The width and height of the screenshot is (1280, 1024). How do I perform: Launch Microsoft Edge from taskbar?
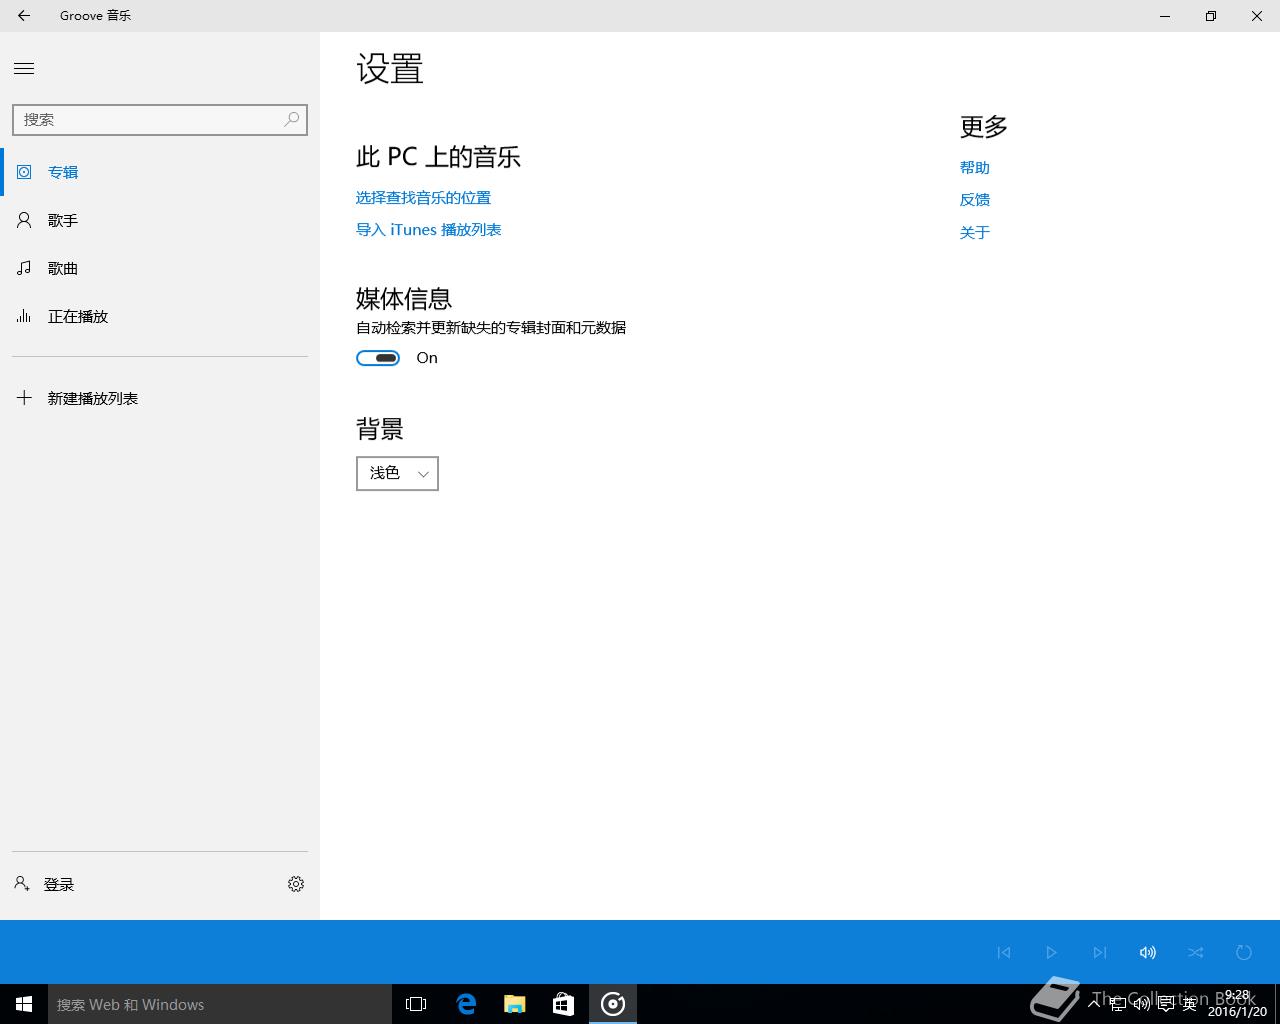click(x=466, y=1004)
